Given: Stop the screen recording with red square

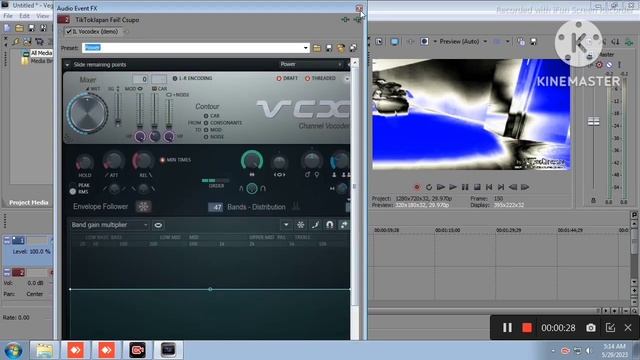Looking at the screenshot, I should pos(527,328).
